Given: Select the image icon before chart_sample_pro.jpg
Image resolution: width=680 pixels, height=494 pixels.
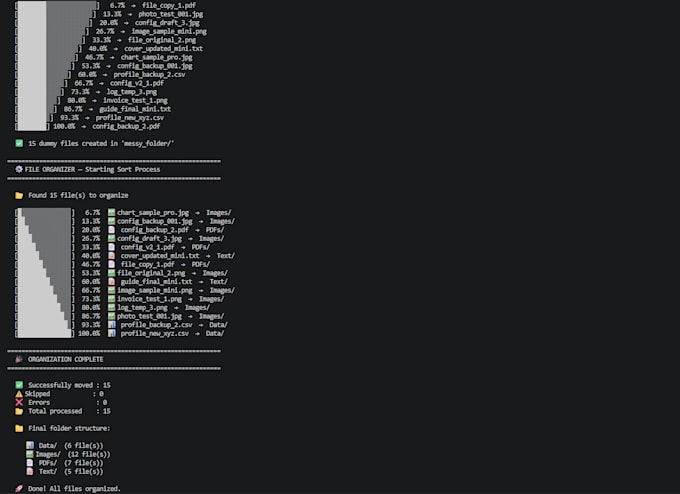Looking at the screenshot, I should 111,213.
